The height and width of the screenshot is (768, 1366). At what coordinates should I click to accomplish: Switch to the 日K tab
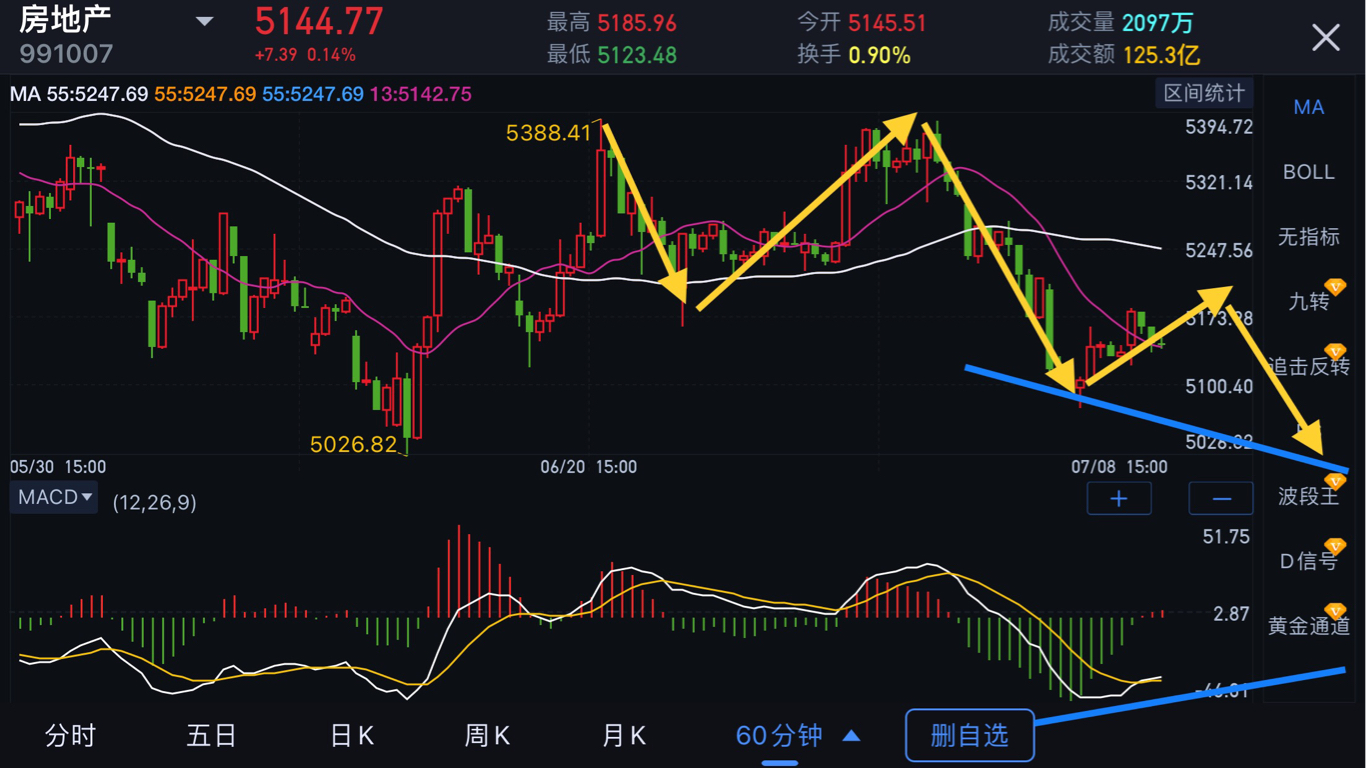click(x=351, y=737)
